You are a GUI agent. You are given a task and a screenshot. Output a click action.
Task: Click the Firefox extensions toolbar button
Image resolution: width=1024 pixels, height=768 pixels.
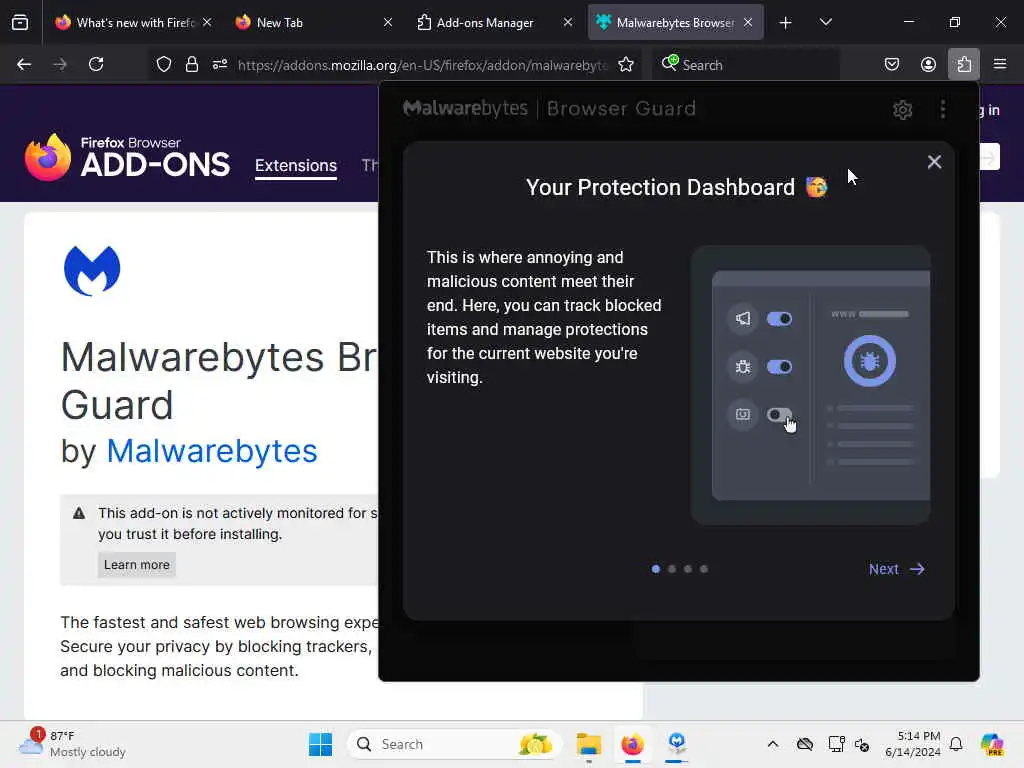coord(964,64)
